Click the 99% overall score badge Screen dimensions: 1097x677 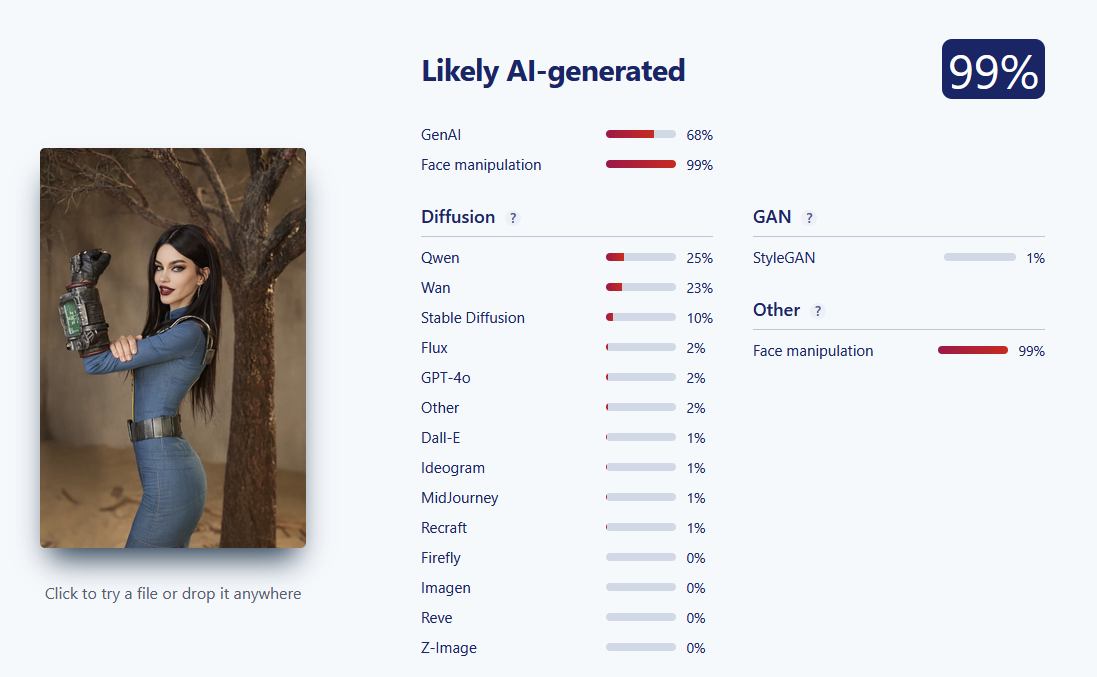(x=993, y=69)
